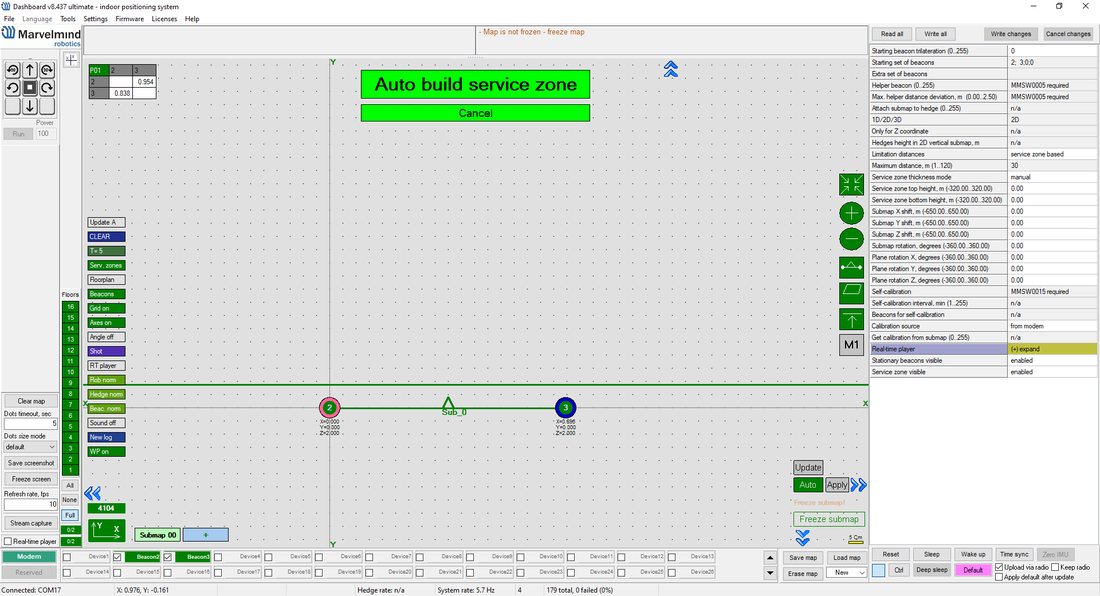Screen dimensions: 1100x596
Task: Click the green distance-measure triangle icon
Action: point(852,266)
